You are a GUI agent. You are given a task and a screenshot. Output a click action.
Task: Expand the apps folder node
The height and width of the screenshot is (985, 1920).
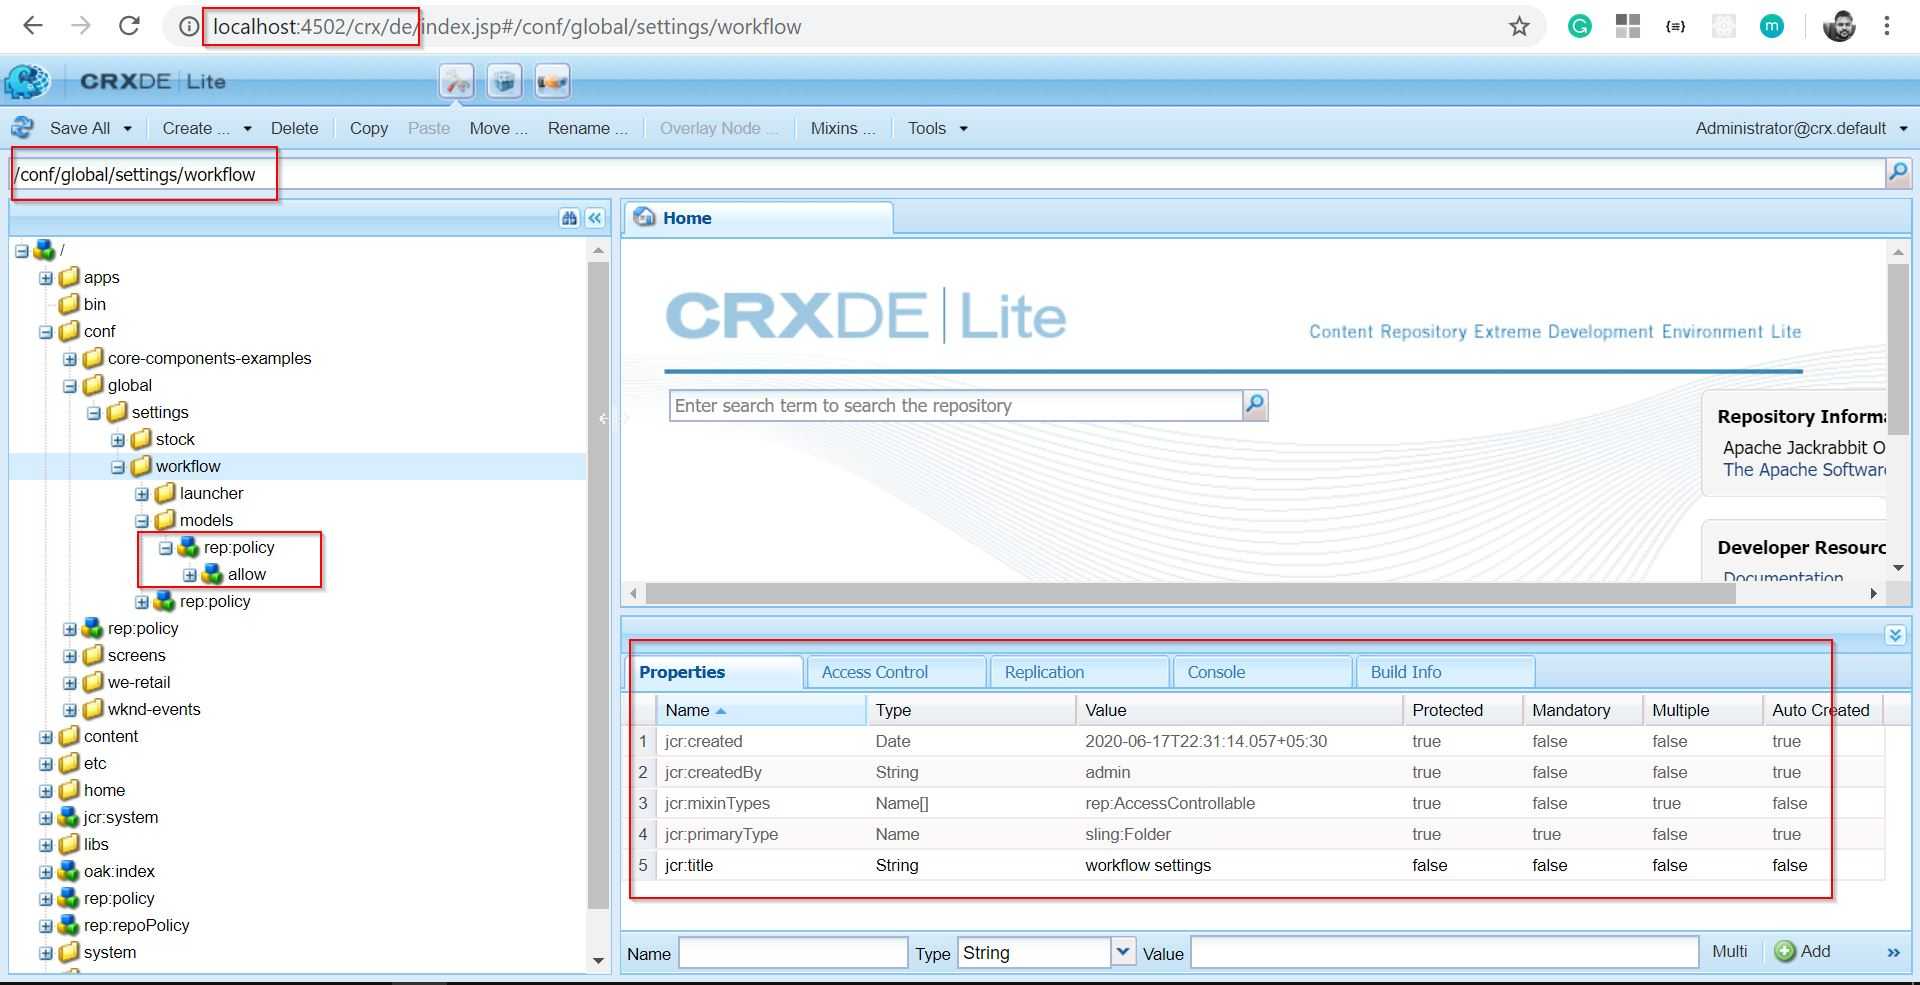coord(45,278)
